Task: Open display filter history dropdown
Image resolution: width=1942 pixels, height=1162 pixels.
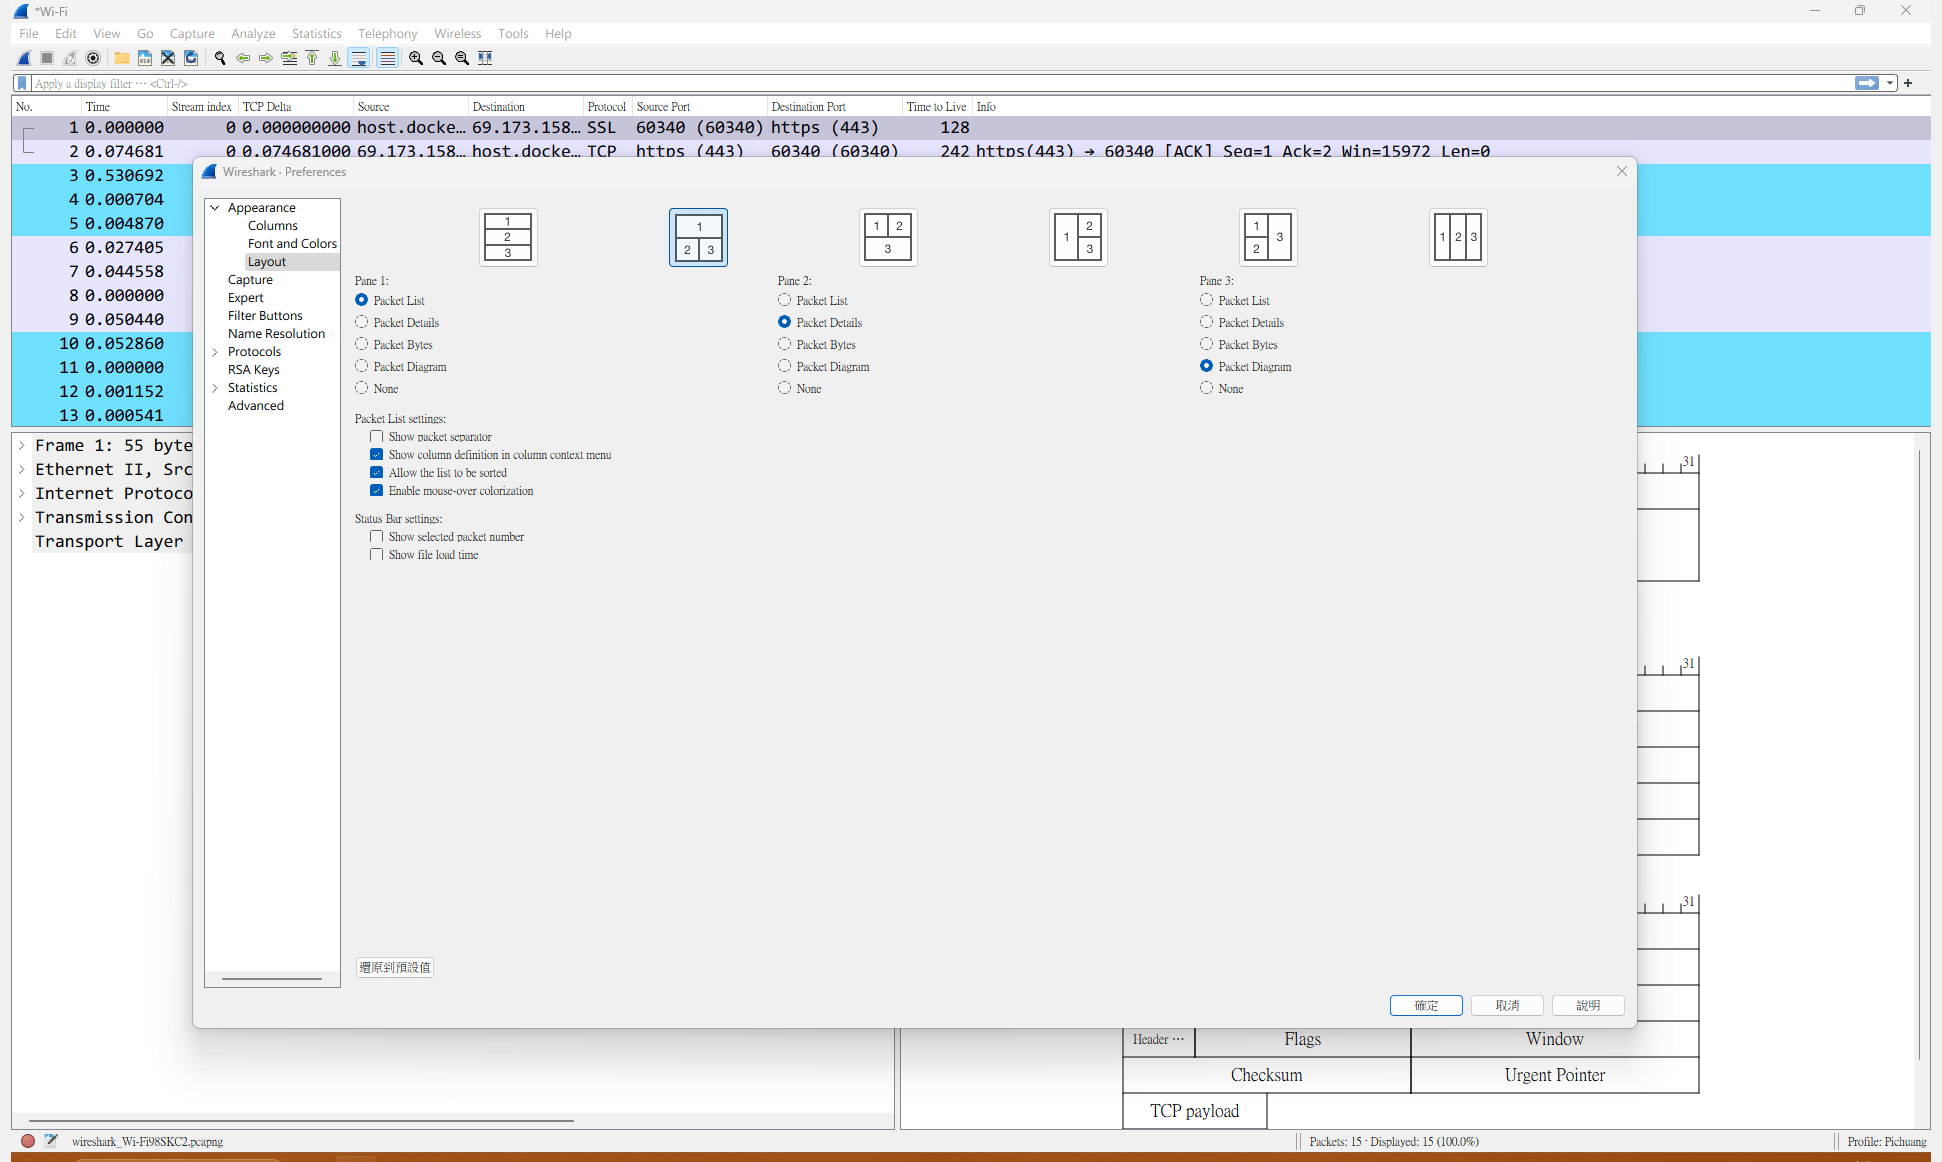Action: click(x=1890, y=83)
